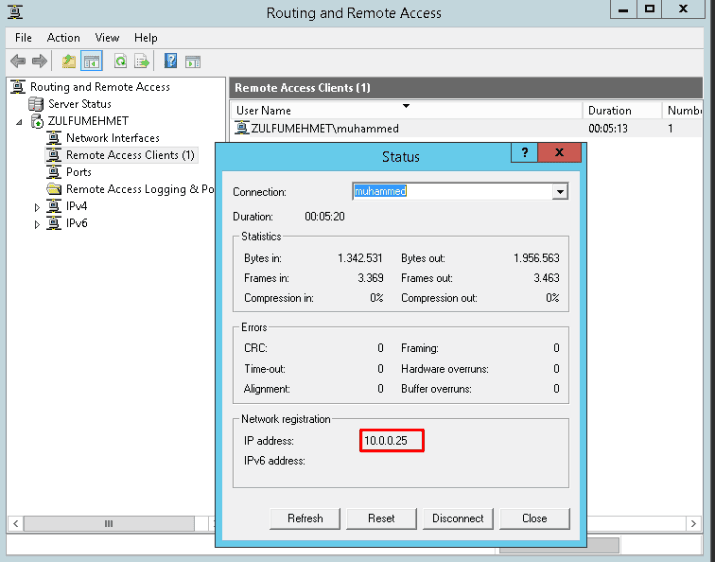Viewport: 715px width, 562px height.
Task: Click the IPv6 node icon
Action: (x=54, y=223)
